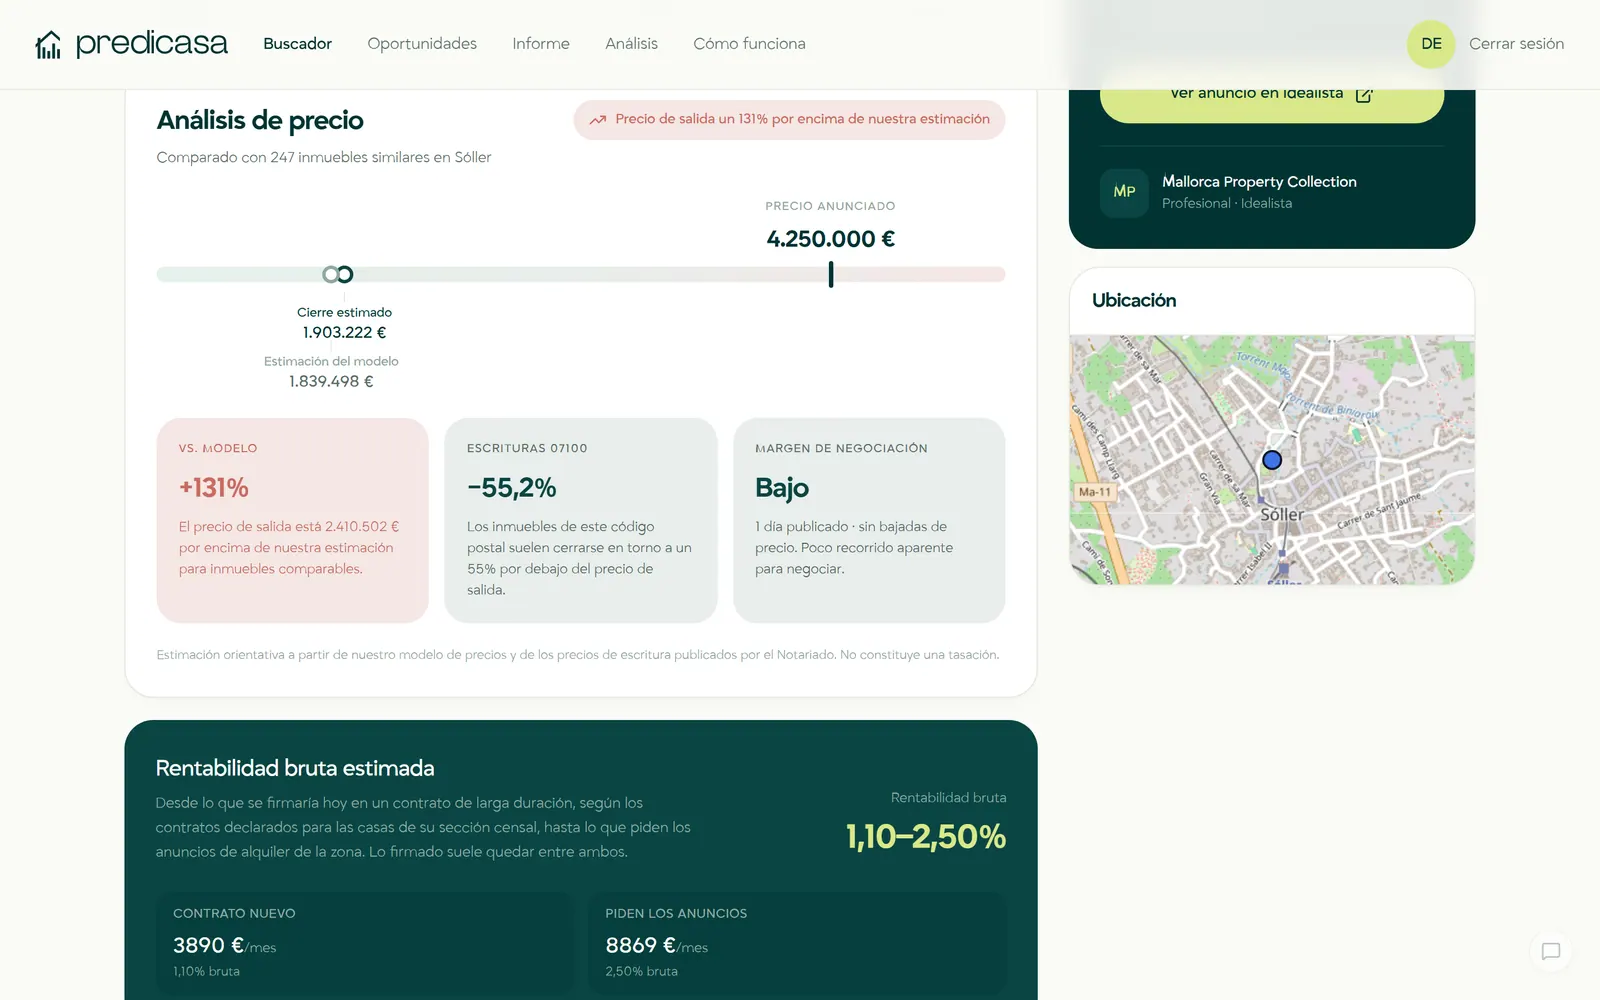The height and width of the screenshot is (1000, 1600).
Task: Click the Margen de negociación Bajo card
Action: pos(869,520)
